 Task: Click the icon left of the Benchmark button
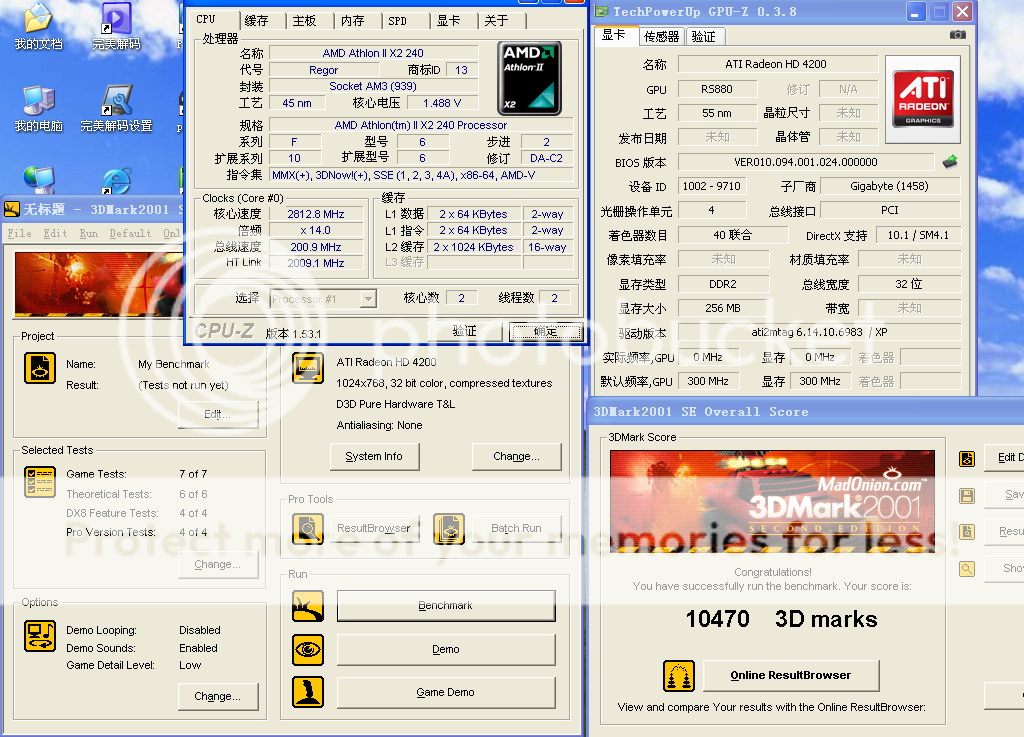tap(308, 606)
